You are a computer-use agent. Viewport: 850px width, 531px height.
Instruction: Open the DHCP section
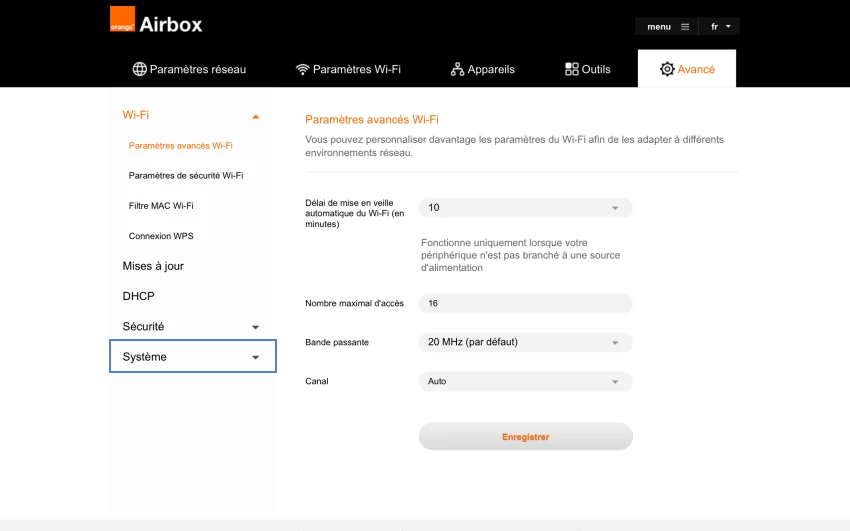point(138,296)
